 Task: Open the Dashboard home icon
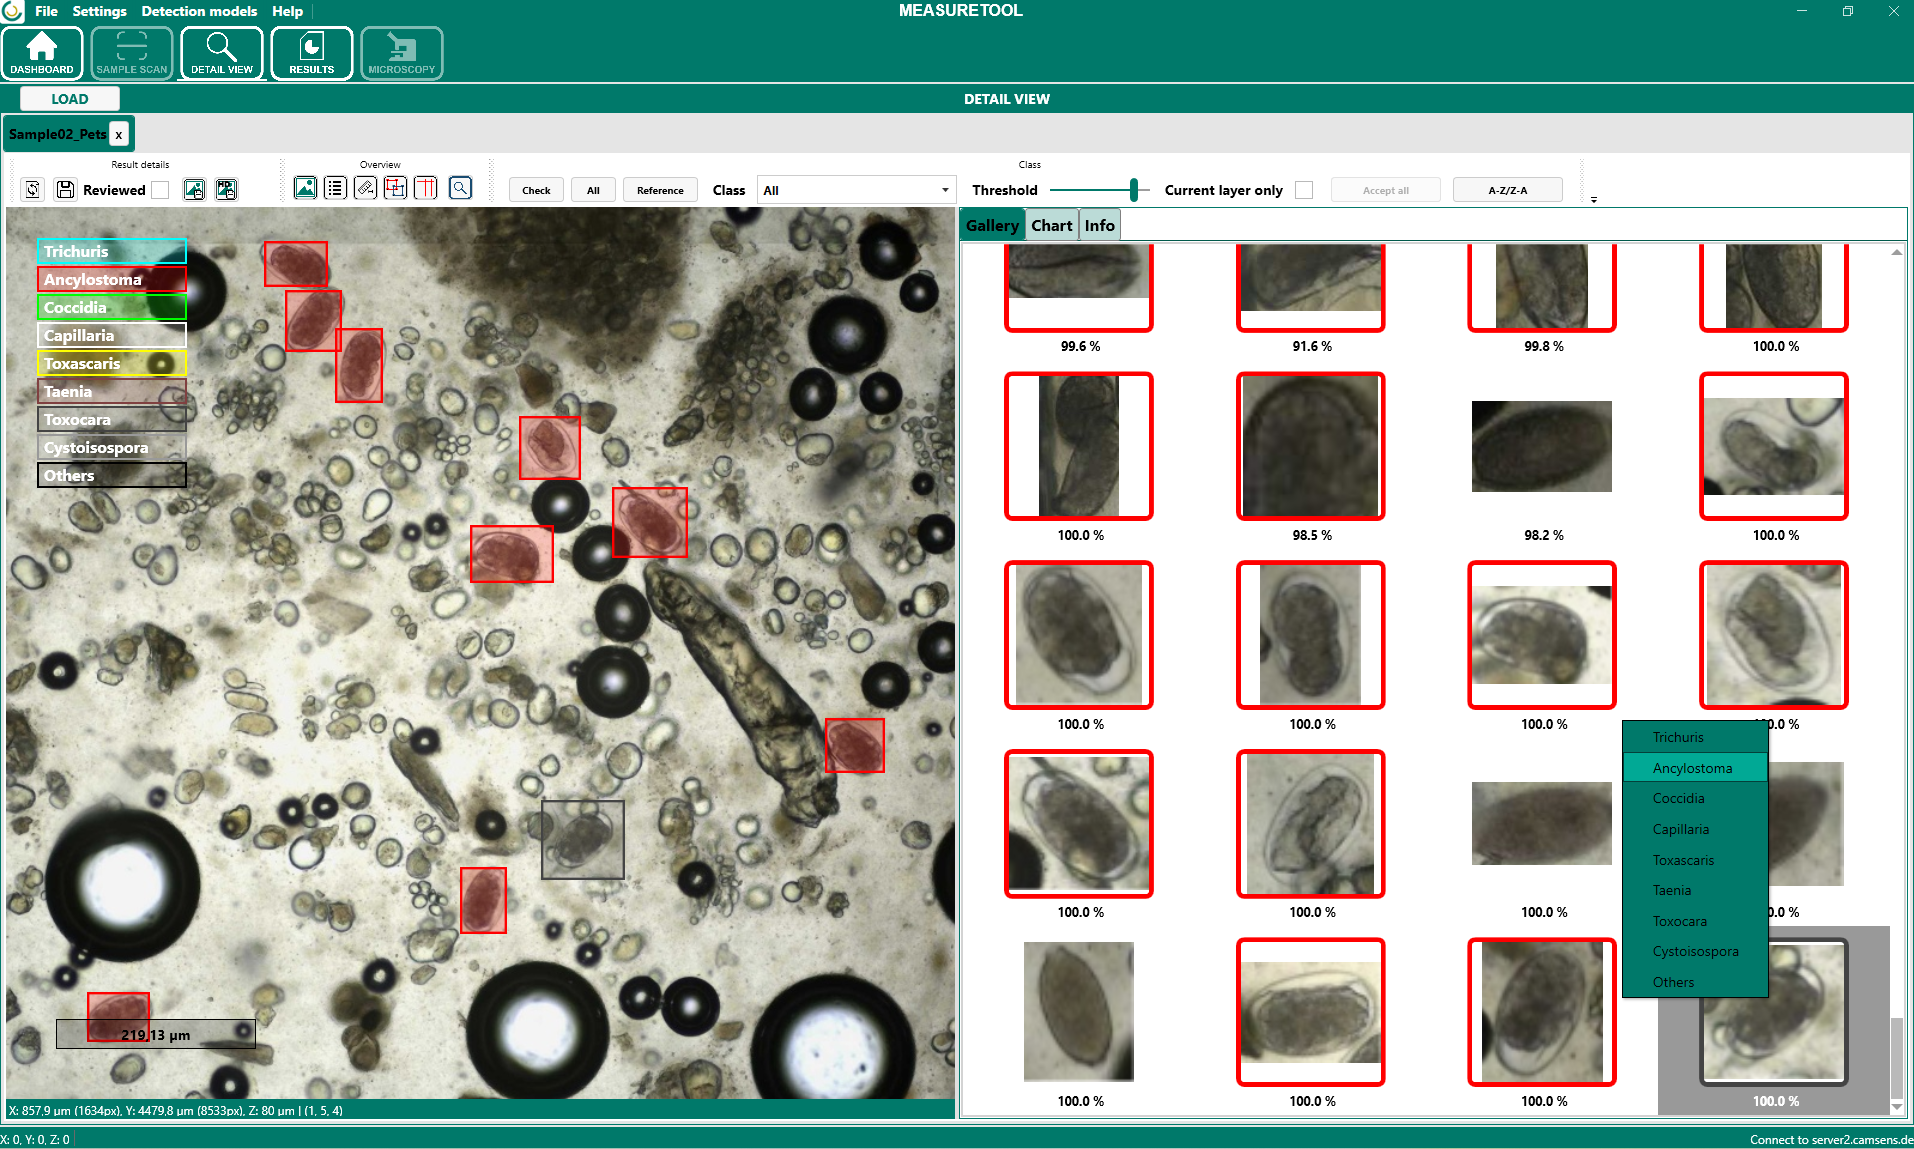click(x=42, y=53)
